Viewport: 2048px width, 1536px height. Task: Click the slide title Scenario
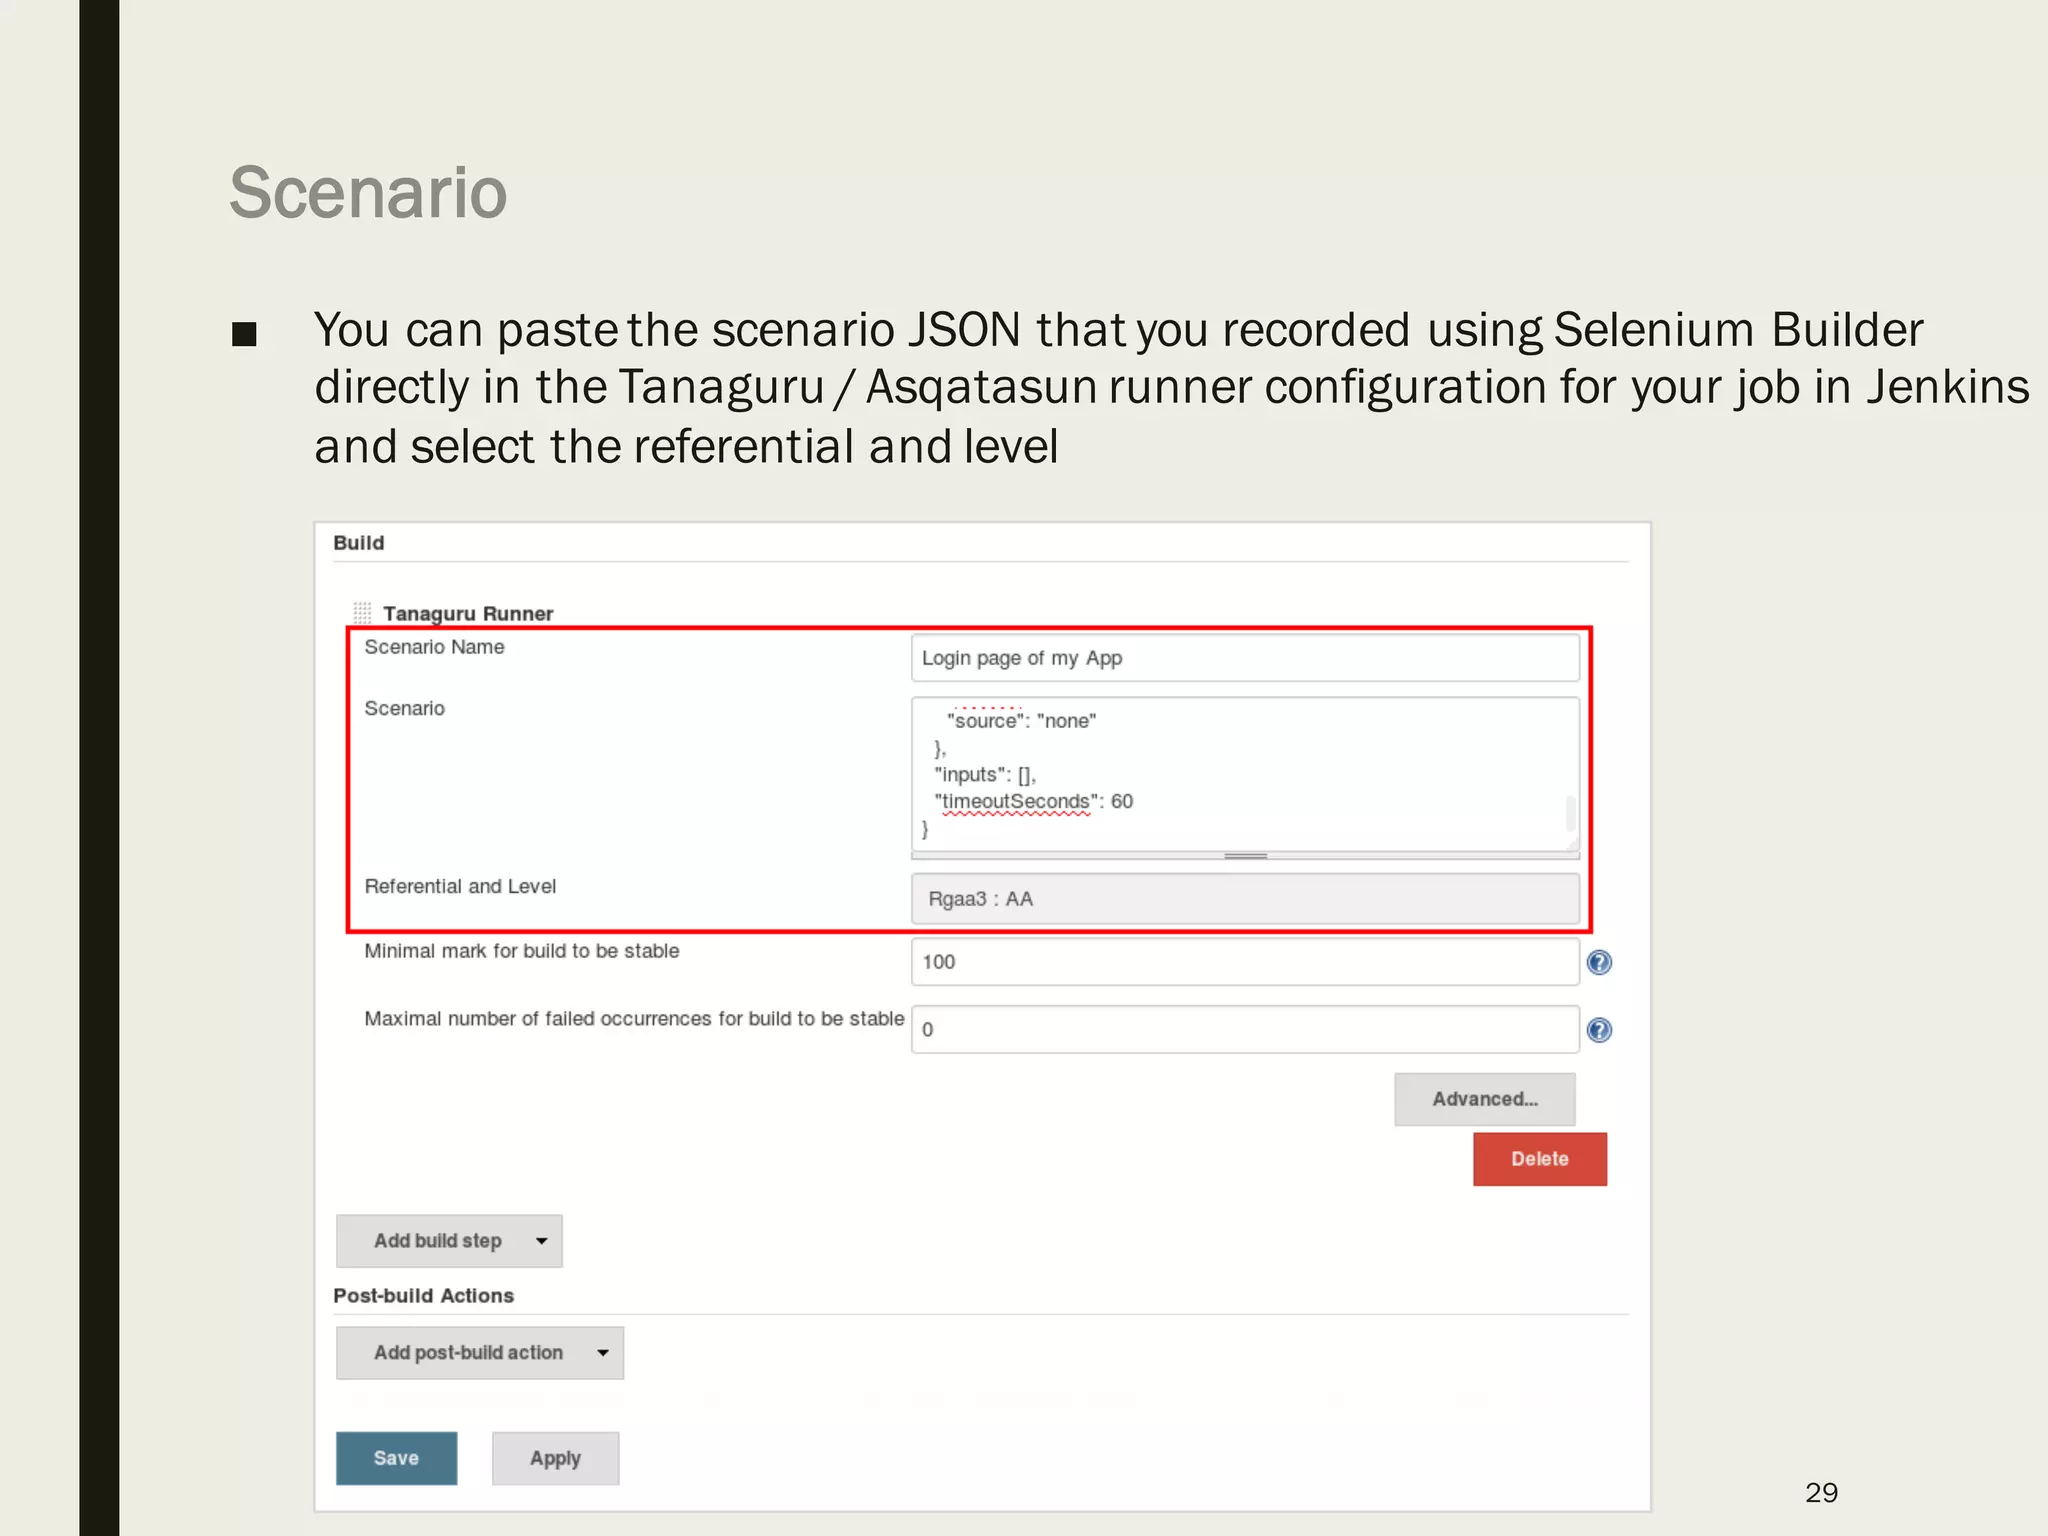369,192
